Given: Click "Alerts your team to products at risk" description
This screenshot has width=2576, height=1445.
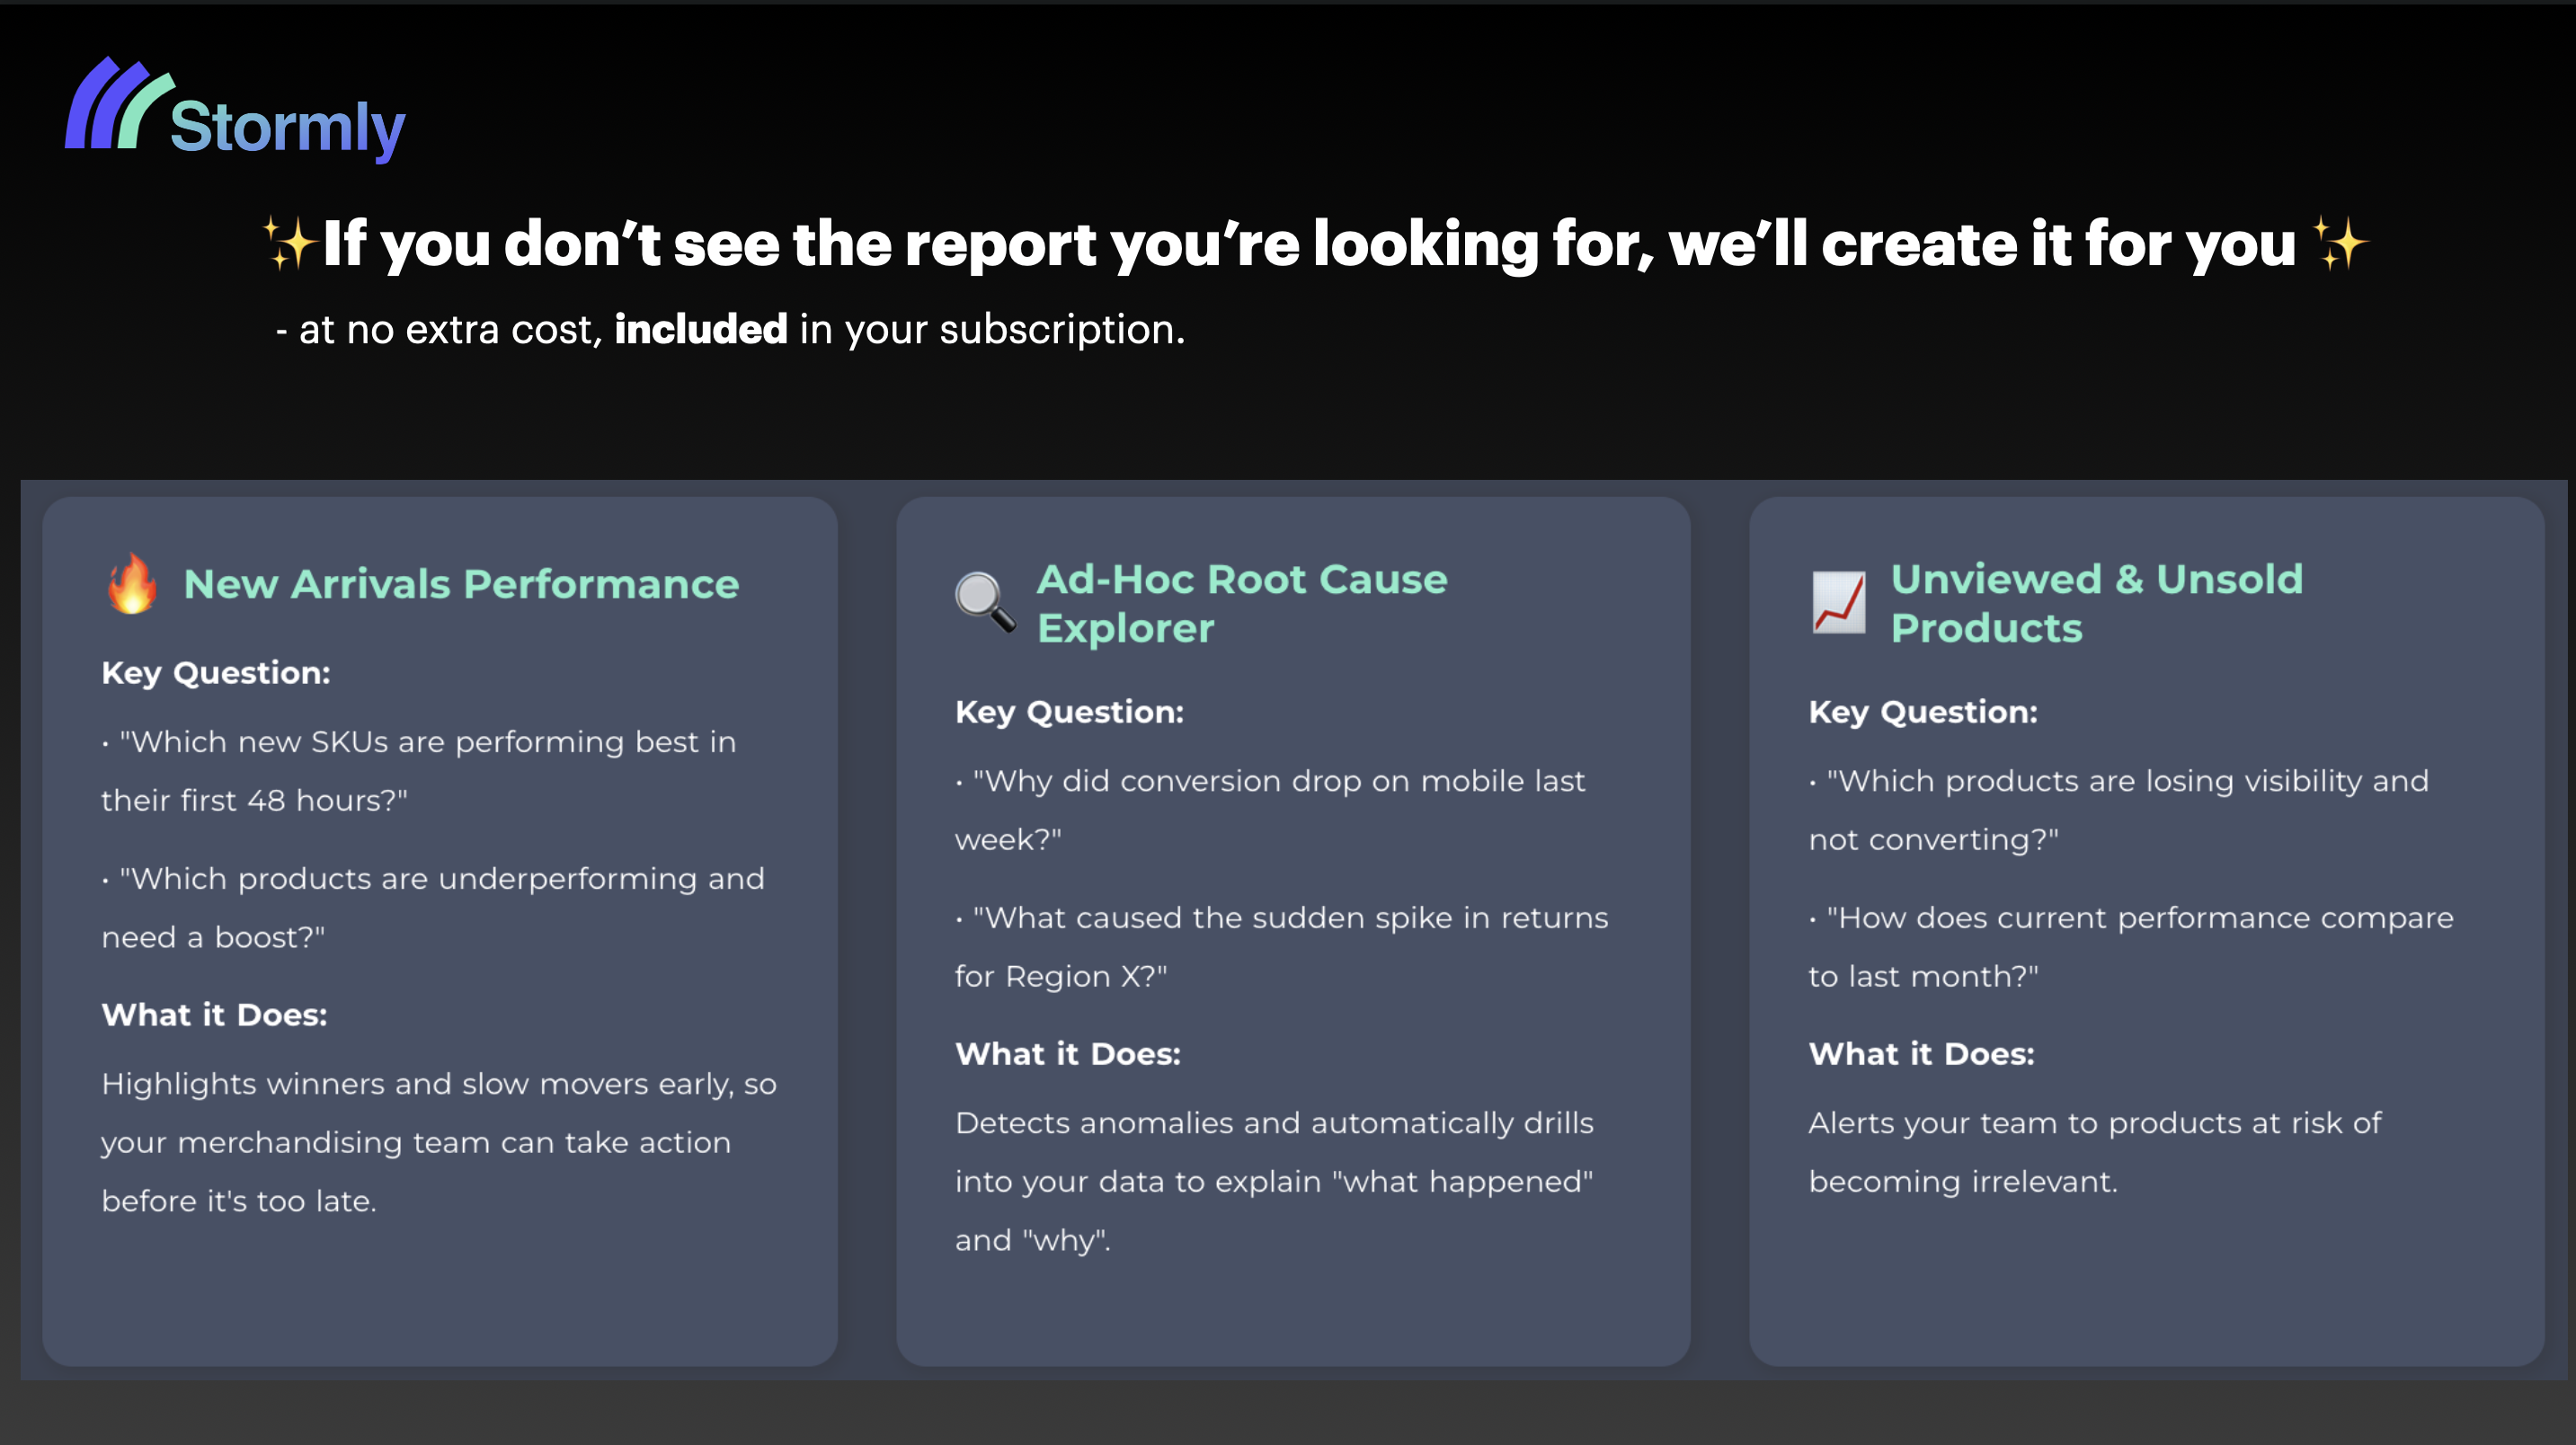Looking at the screenshot, I should 2095,1152.
